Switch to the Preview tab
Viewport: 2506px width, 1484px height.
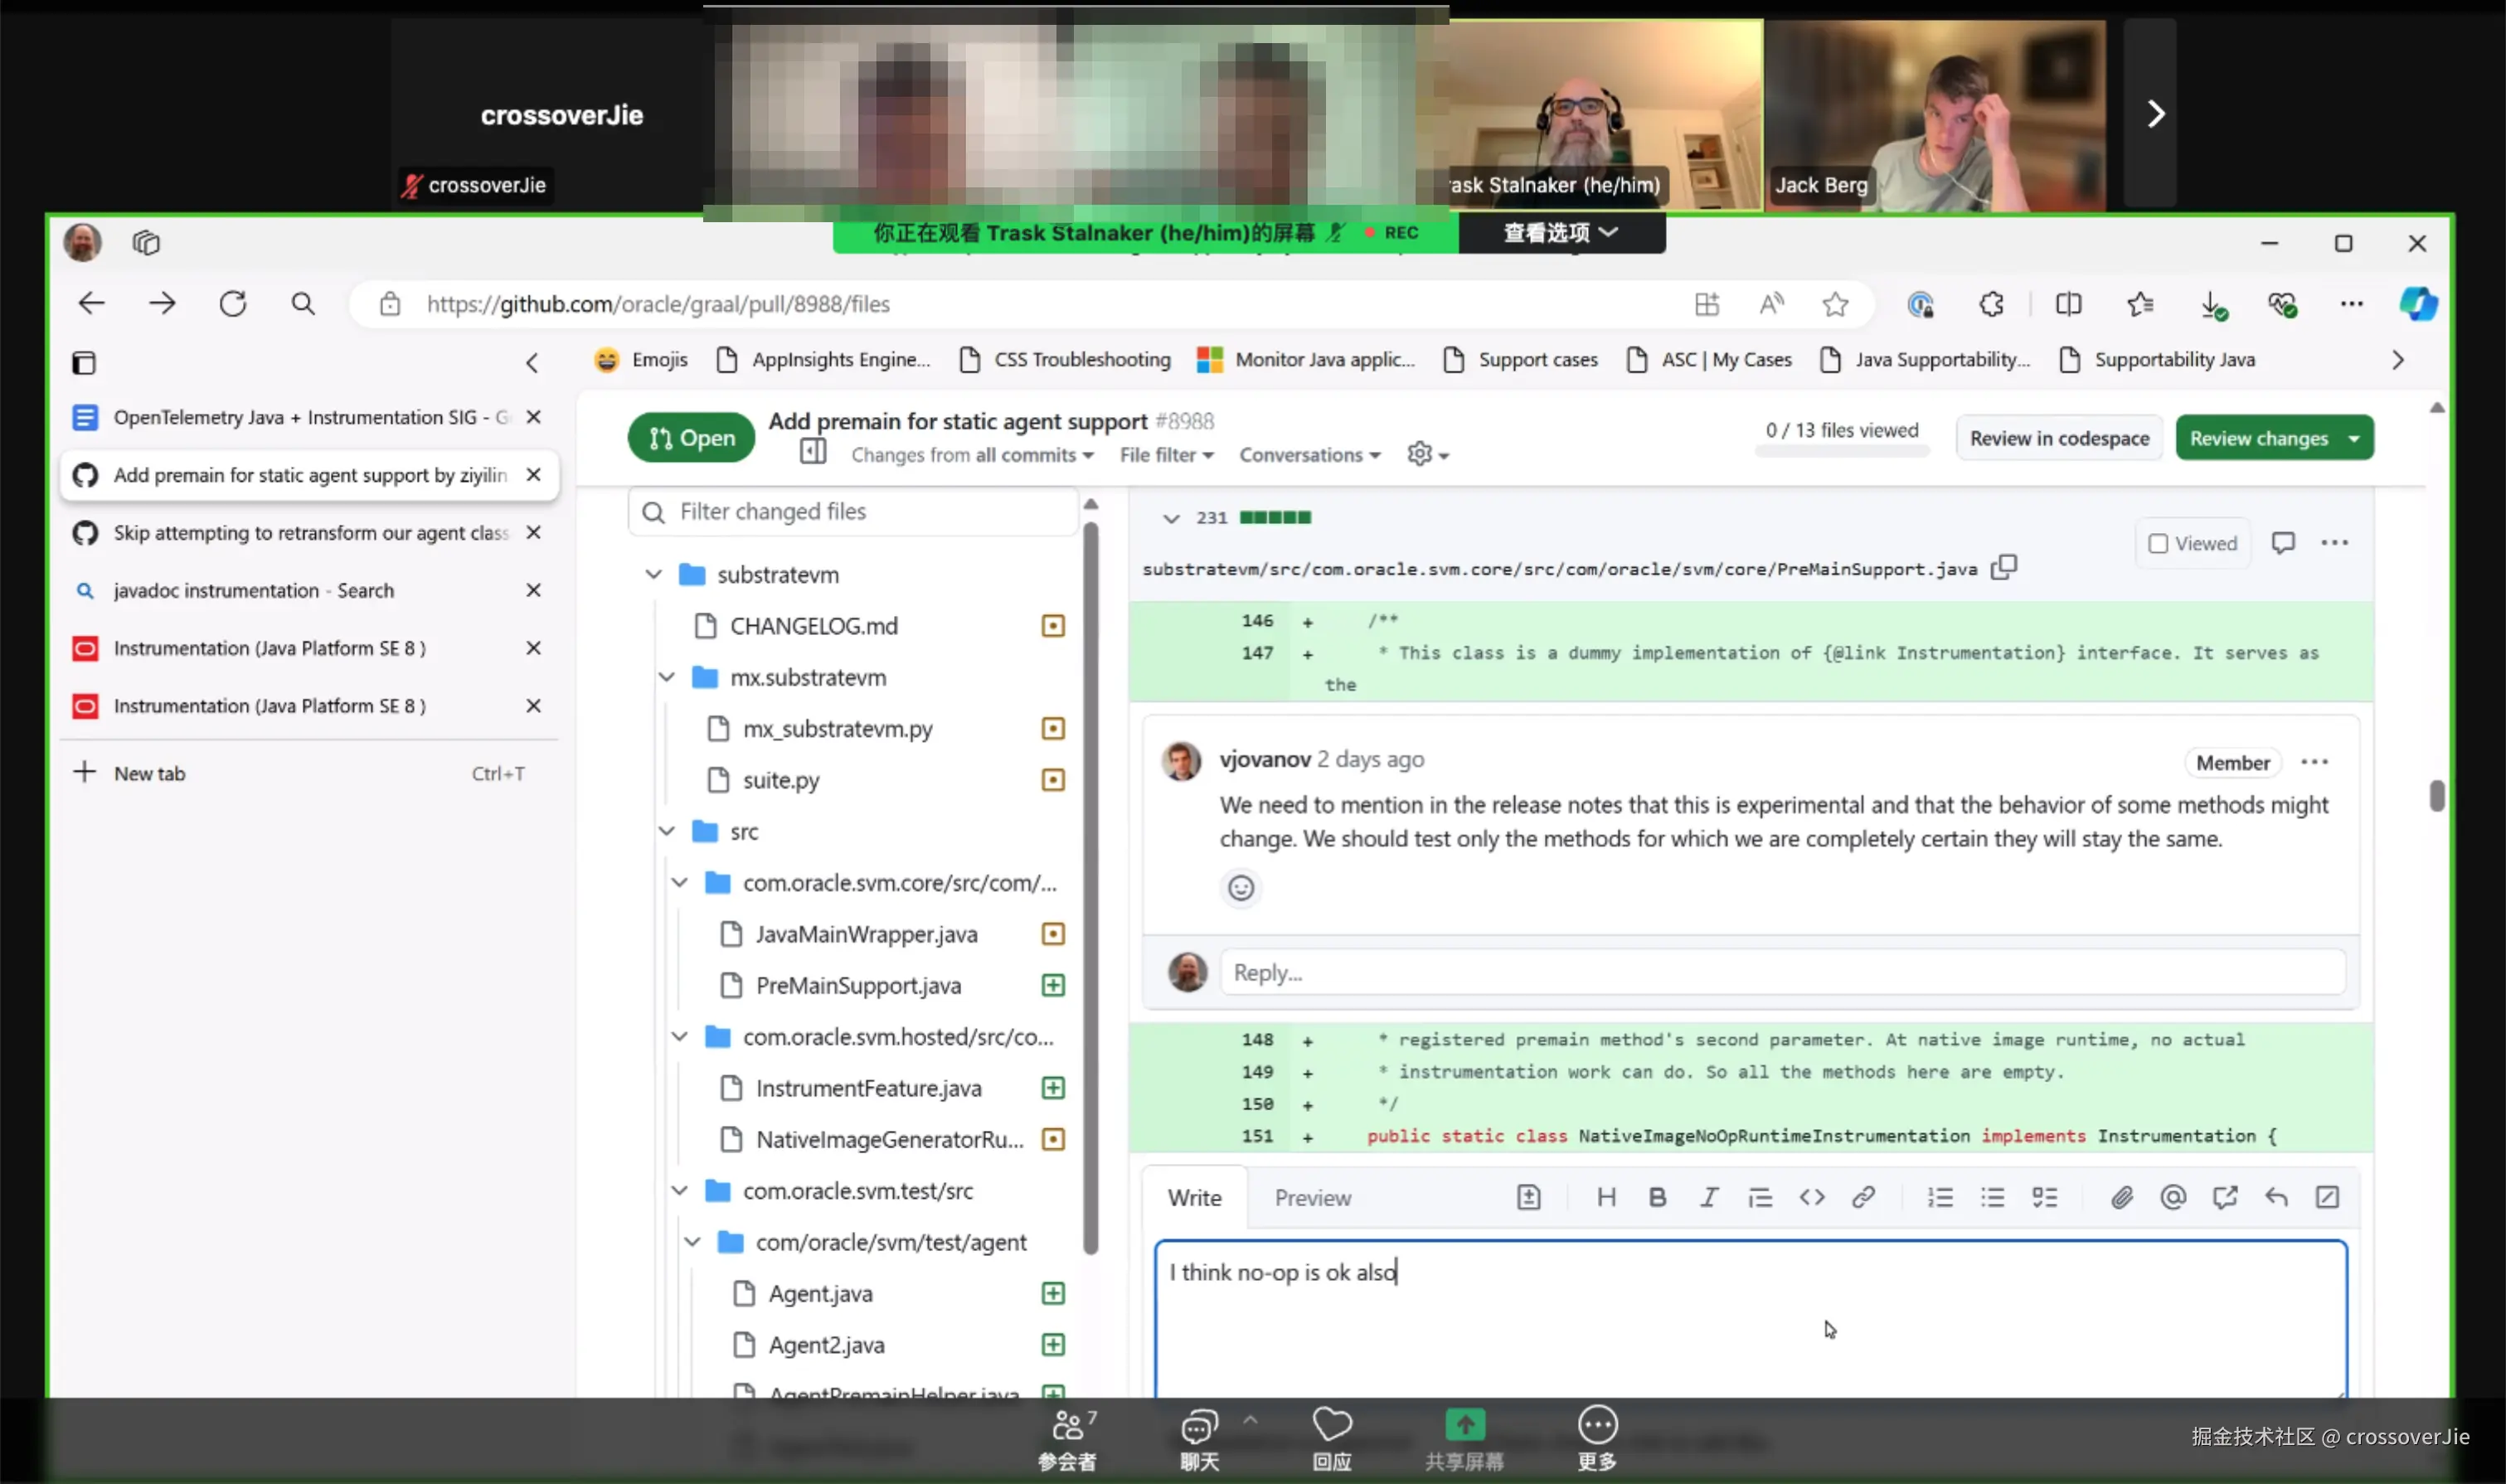1312,1198
